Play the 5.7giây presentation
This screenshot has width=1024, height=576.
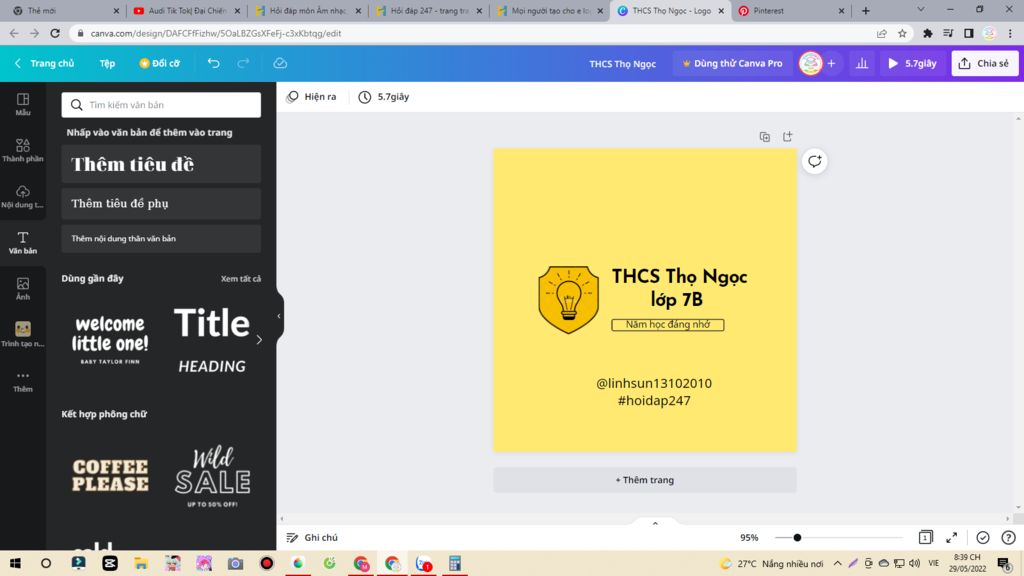click(912, 63)
